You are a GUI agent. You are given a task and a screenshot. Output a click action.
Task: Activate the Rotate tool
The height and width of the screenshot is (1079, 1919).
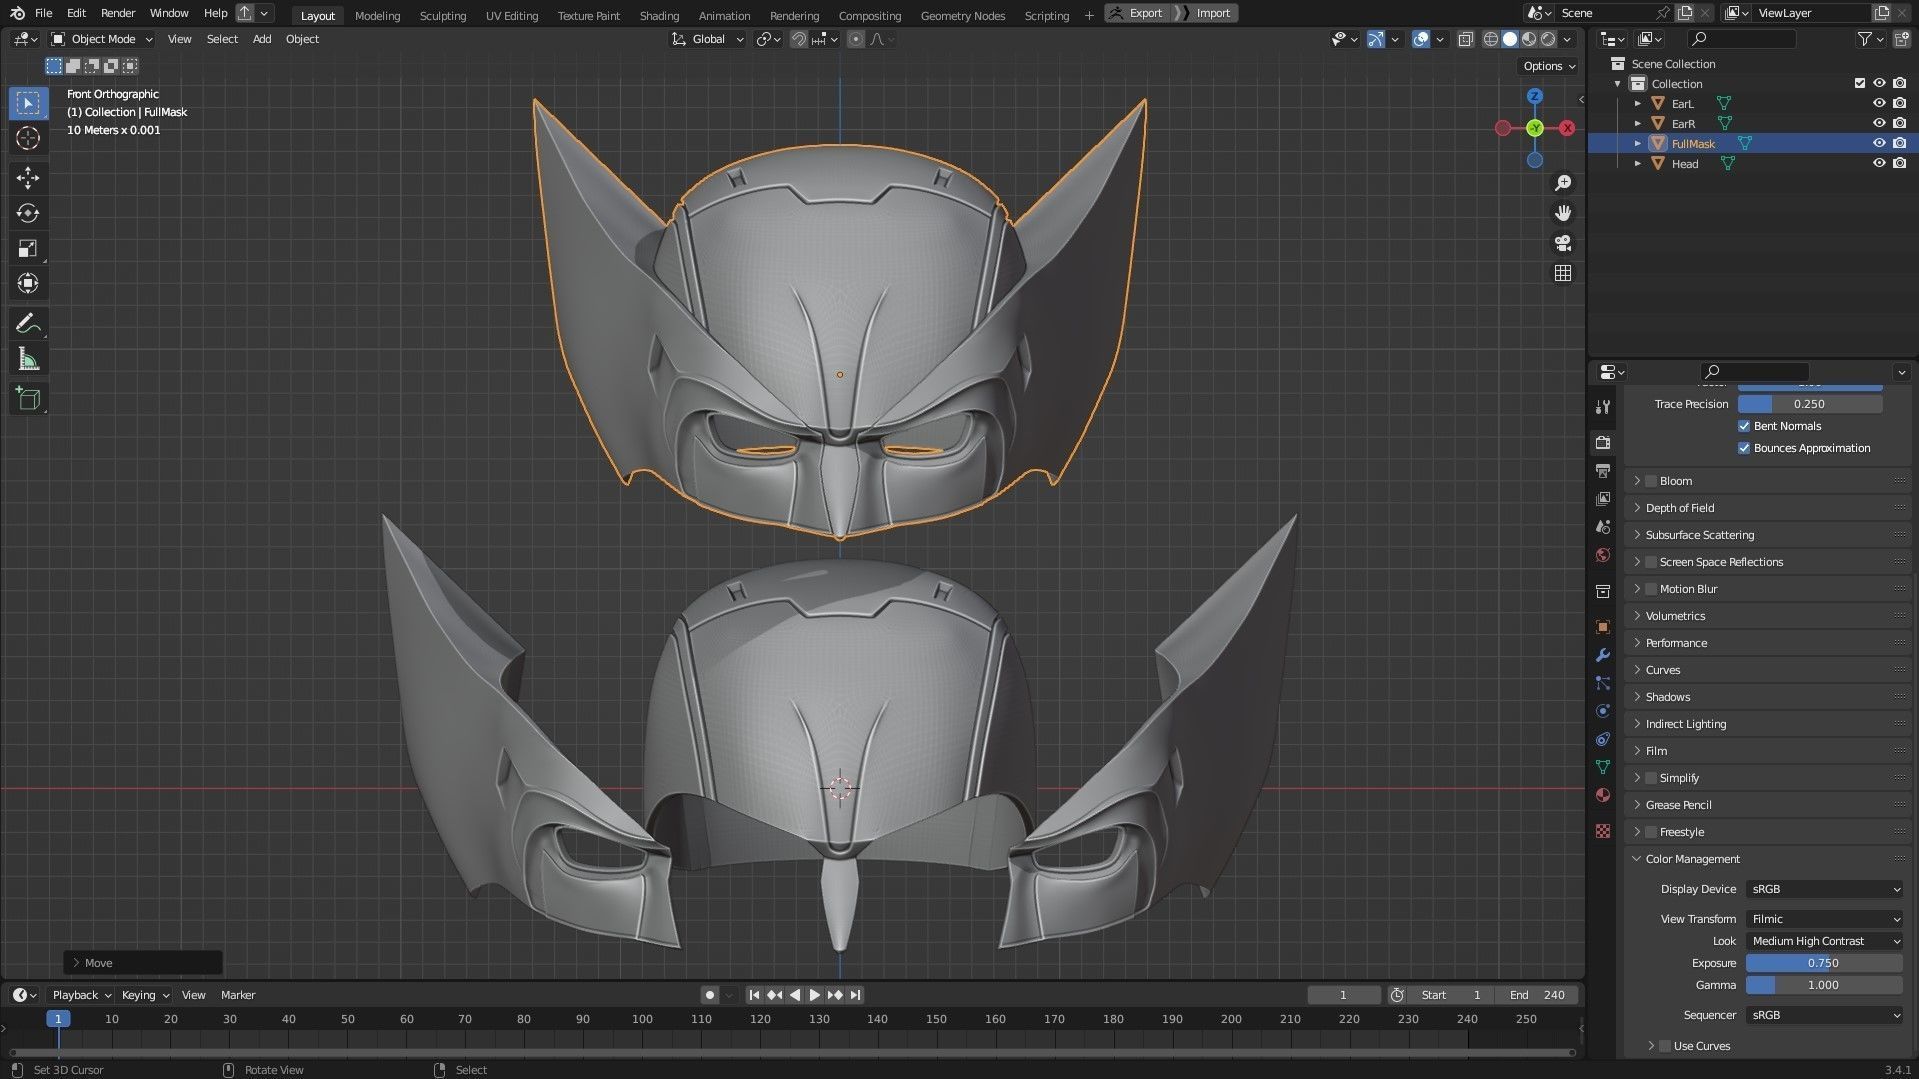28,213
